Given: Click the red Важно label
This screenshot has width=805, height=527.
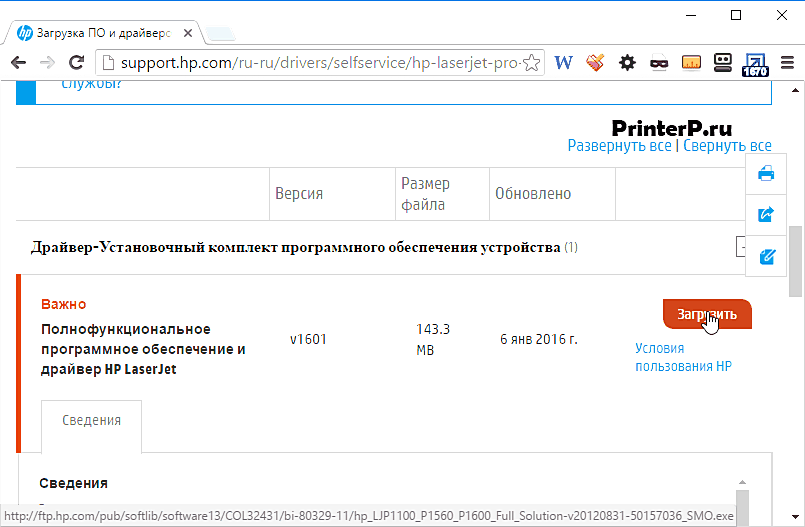Looking at the screenshot, I should 64,304.
